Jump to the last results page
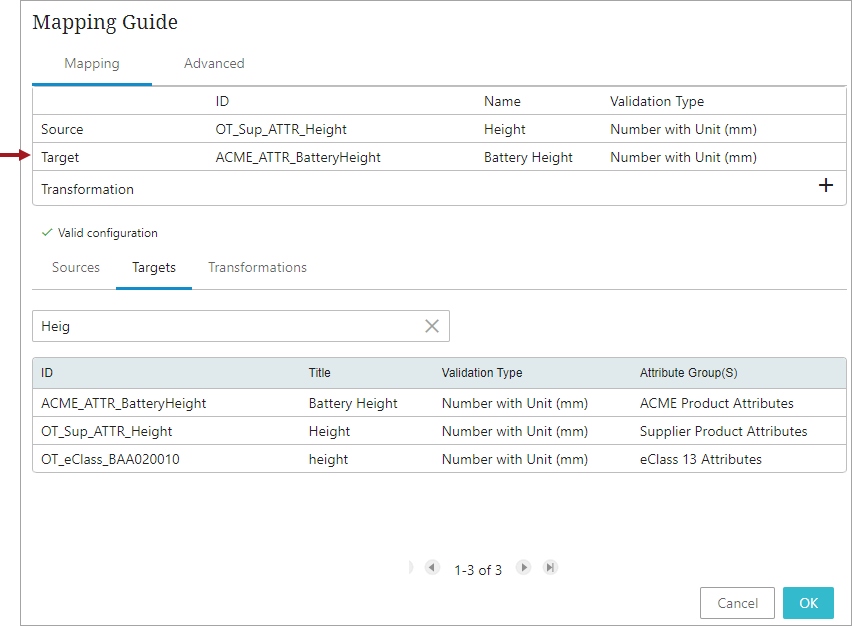This screenshot has height=626, width=852. (549, 568)
